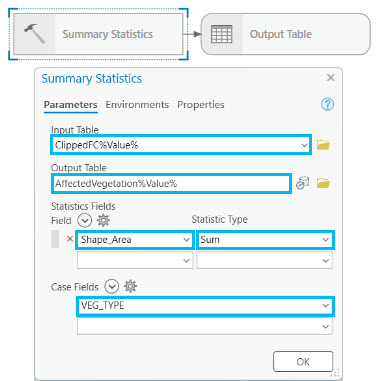The image size is (377, 381).
Task: Open the VEG_TYPE case field dropdown
Action: click(x=325, y=305)
